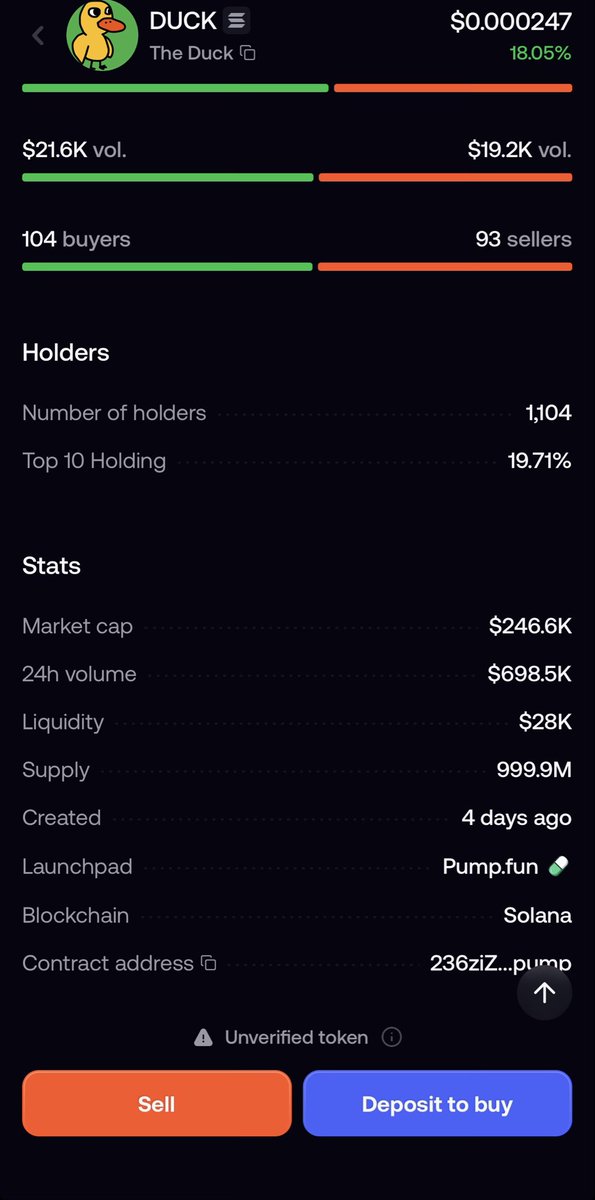Tap the orange sellers ratio bar
This screenshot has width=595, height=1200.
(445, 267)
